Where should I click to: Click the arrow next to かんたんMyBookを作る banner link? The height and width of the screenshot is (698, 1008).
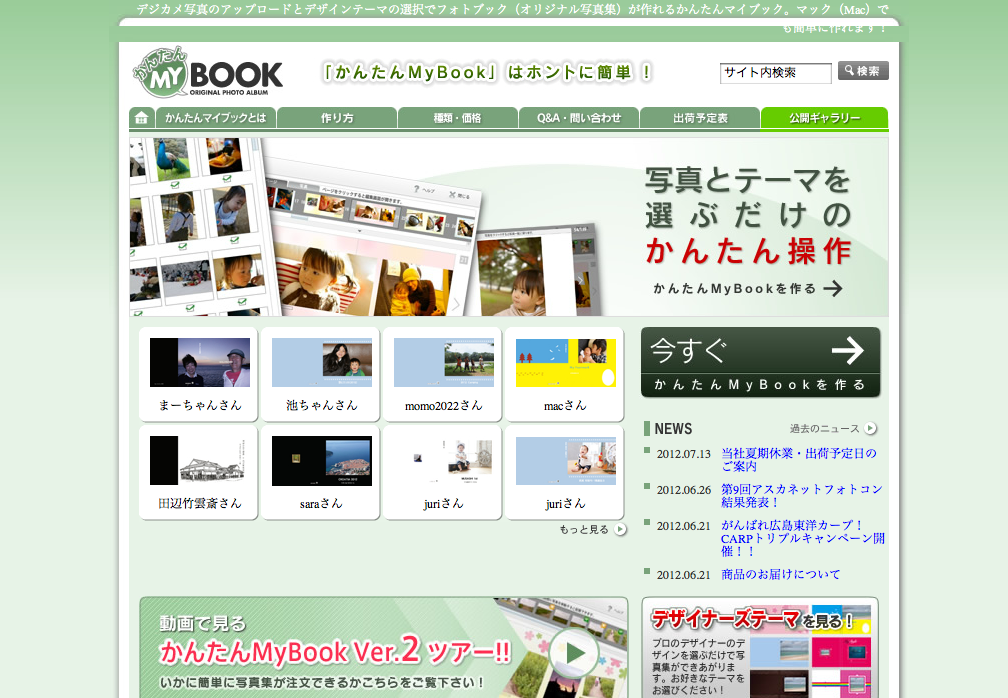[x=833, y=289]
